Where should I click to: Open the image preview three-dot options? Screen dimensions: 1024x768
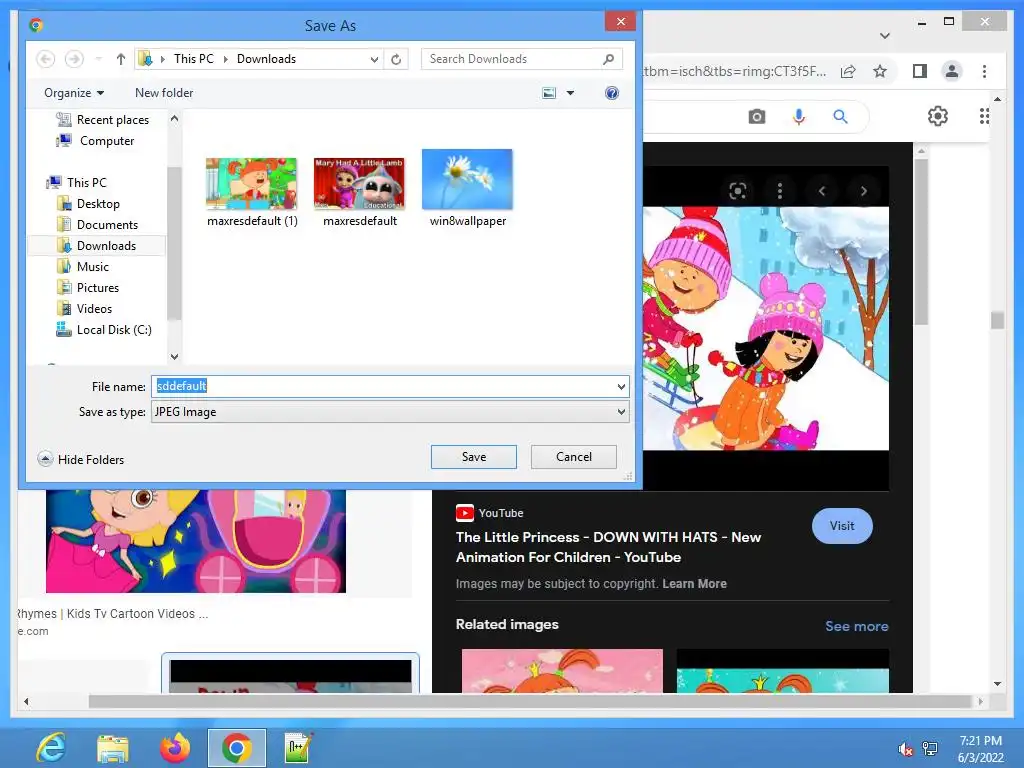pyautogui.click(x=780, y=191)
